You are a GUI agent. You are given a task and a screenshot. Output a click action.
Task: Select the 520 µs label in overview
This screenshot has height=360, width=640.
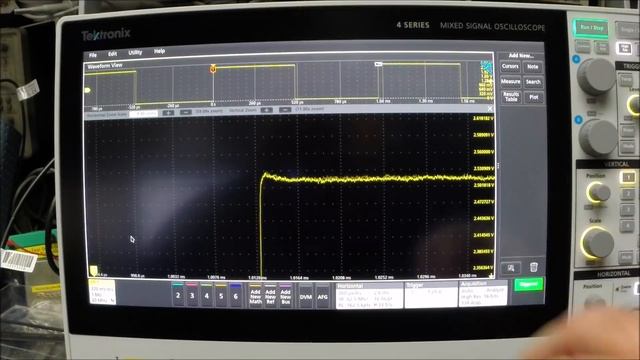298,102
